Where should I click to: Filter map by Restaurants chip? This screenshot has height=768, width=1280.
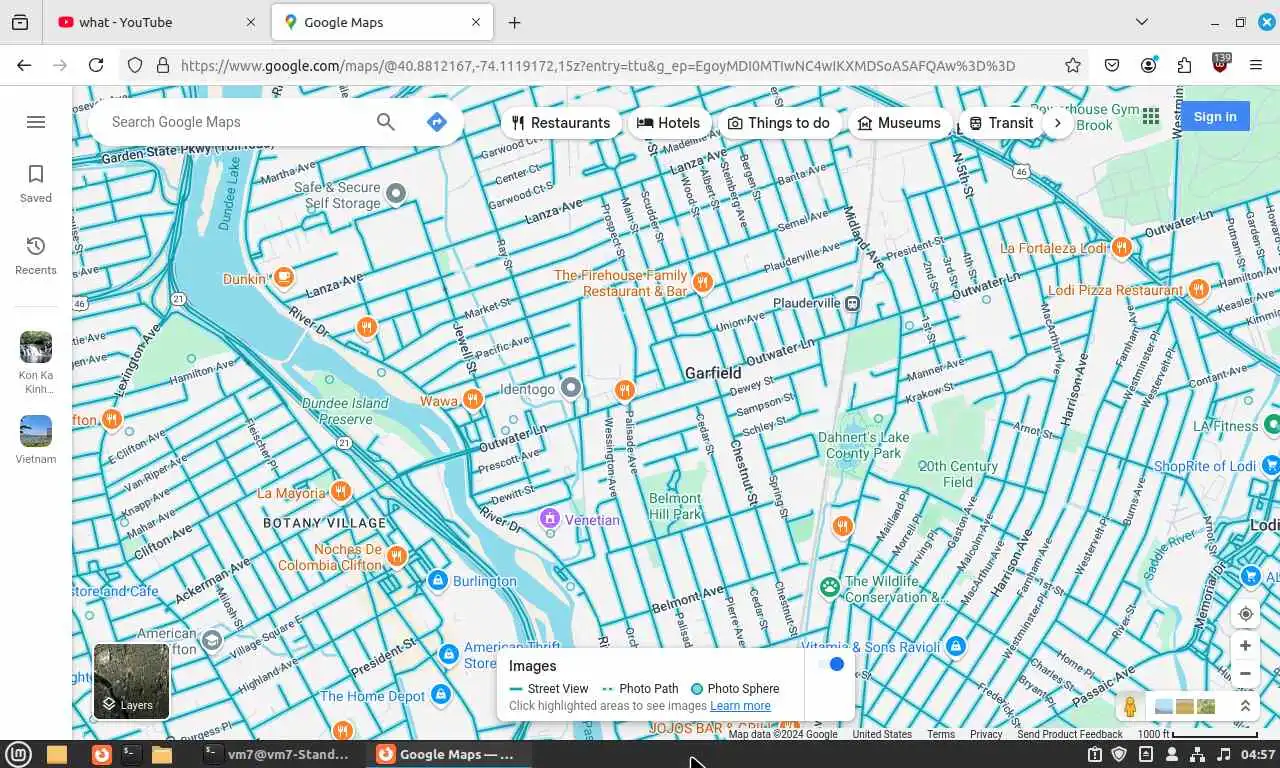[561, 123]
